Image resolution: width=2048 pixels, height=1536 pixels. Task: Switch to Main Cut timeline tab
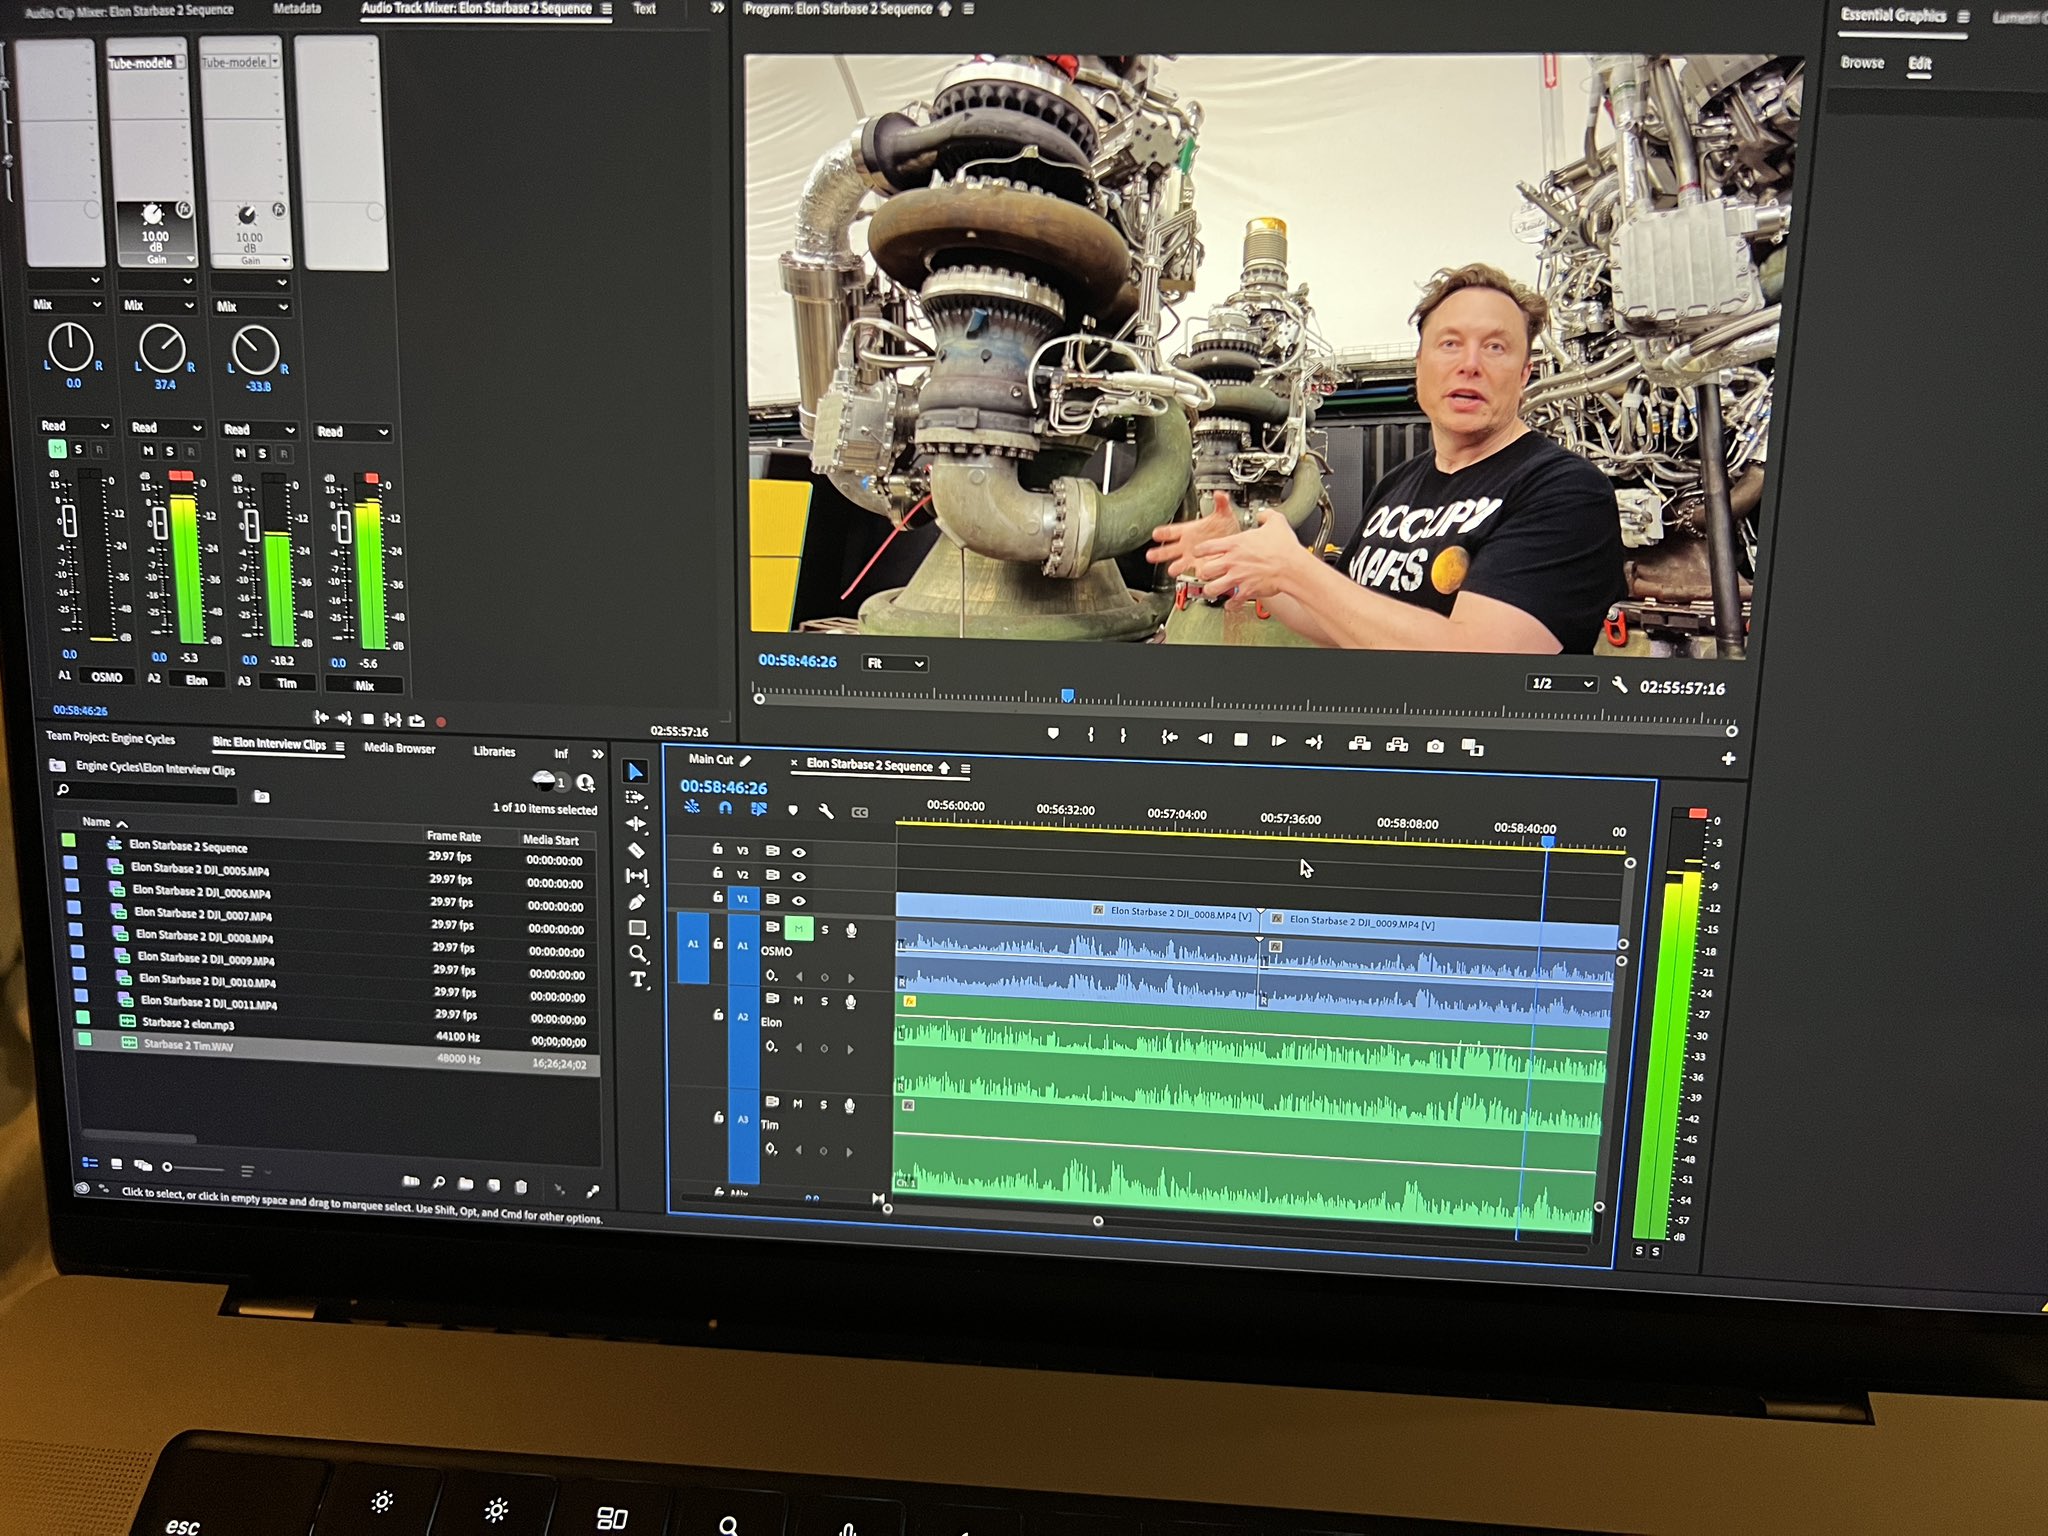711,759
